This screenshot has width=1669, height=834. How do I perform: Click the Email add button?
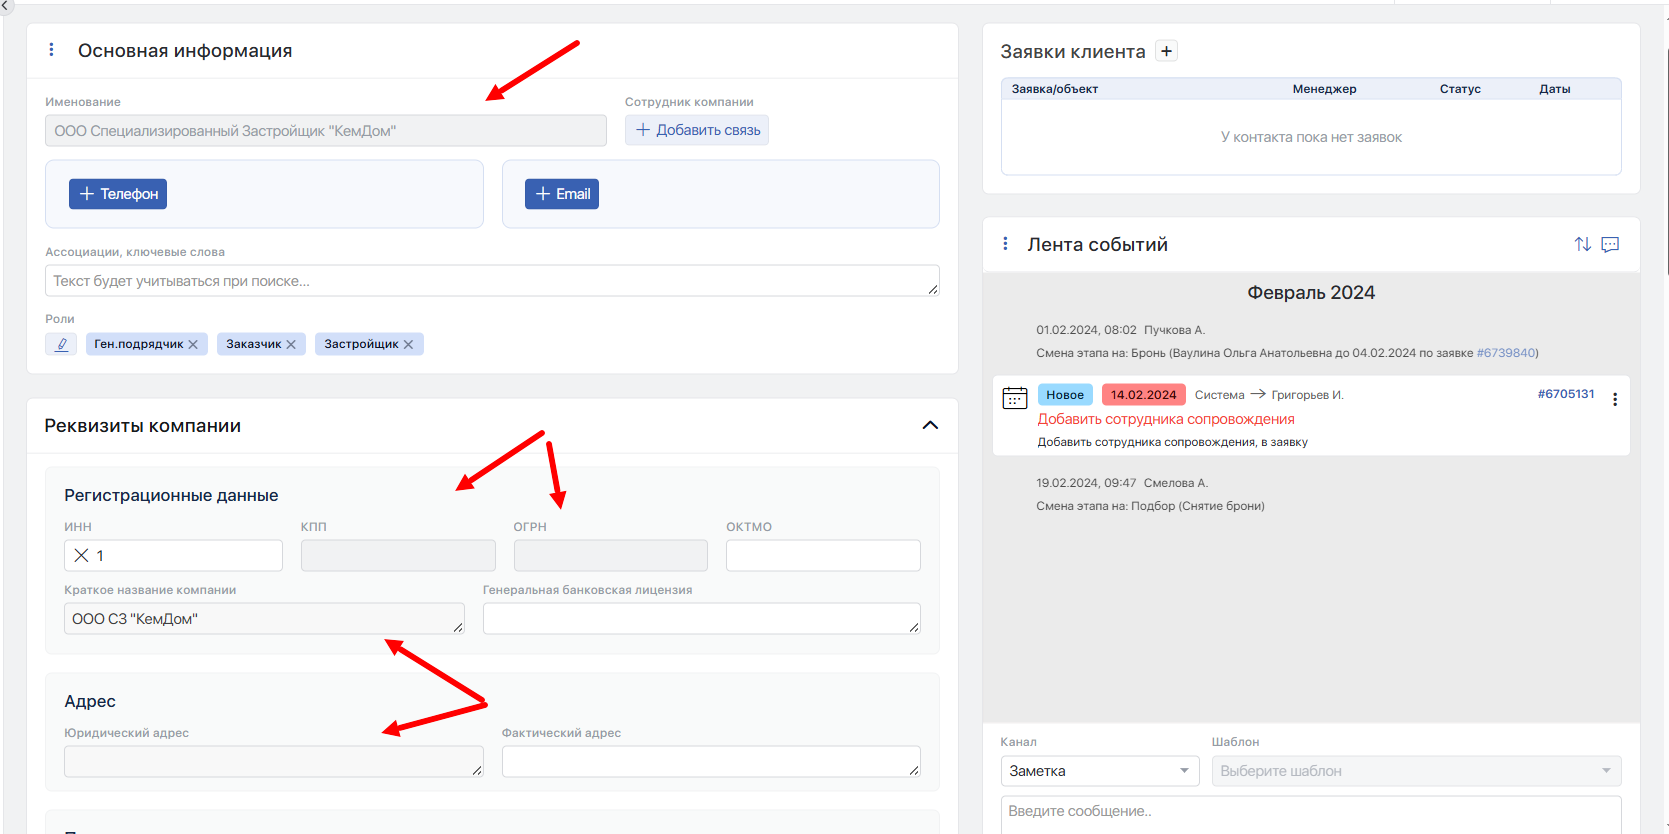(x=562, y=194)
